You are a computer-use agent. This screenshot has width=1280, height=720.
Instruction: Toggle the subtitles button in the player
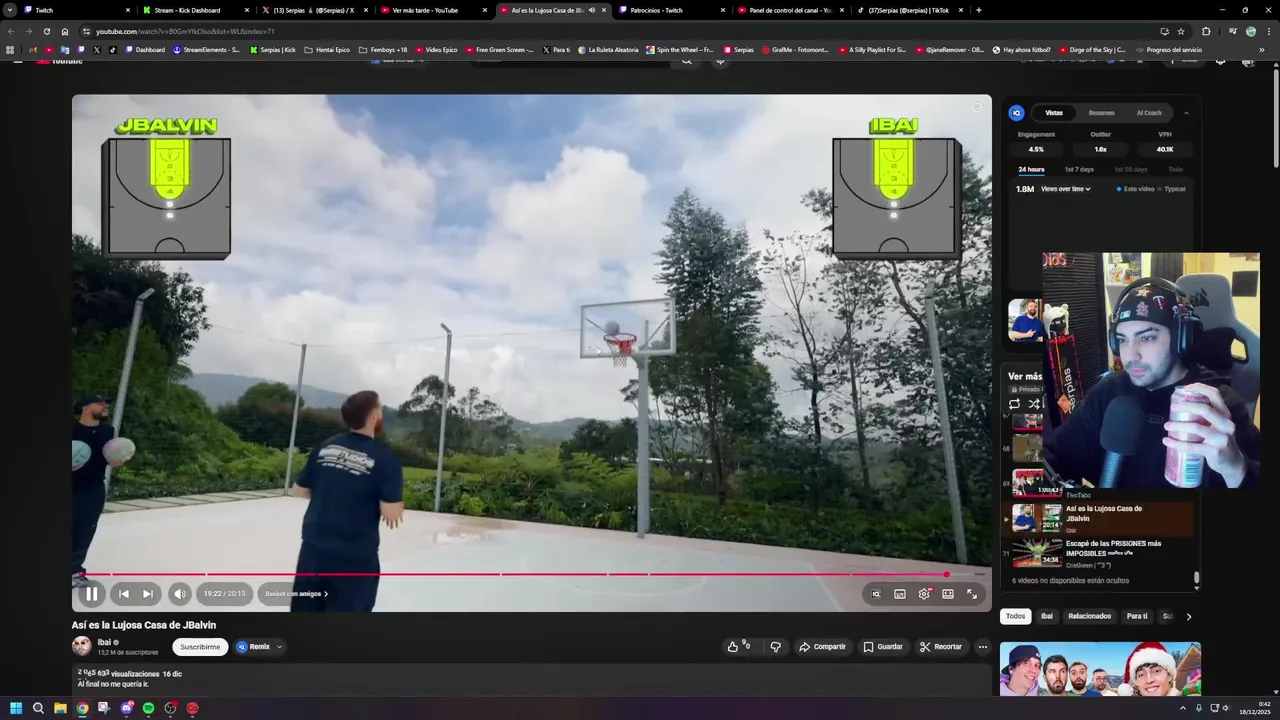(900, 594)
